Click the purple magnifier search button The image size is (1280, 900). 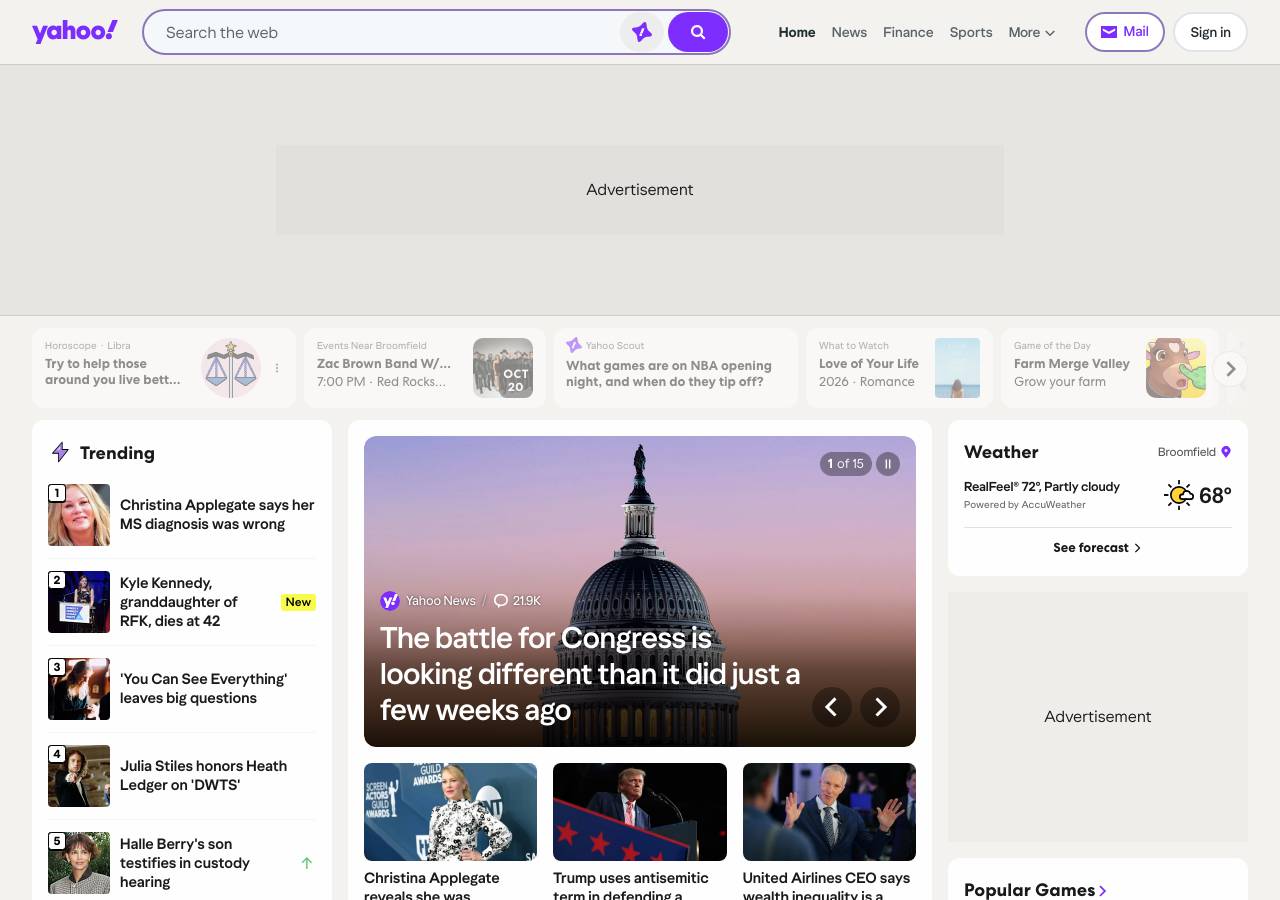[x=698, y=32]
